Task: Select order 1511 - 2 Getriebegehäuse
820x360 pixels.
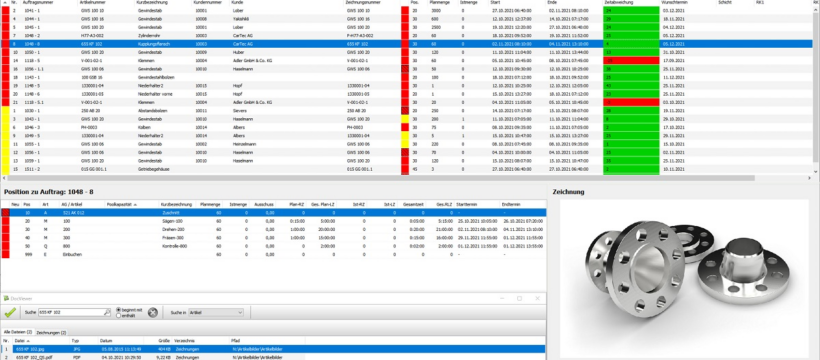Action: [x=407, y=170]
